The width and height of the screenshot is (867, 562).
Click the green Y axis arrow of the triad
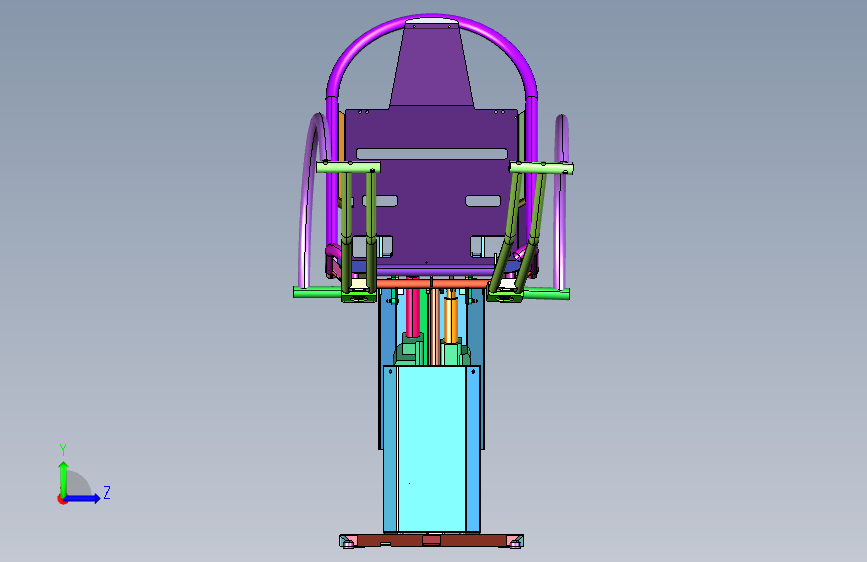point(64,478)
